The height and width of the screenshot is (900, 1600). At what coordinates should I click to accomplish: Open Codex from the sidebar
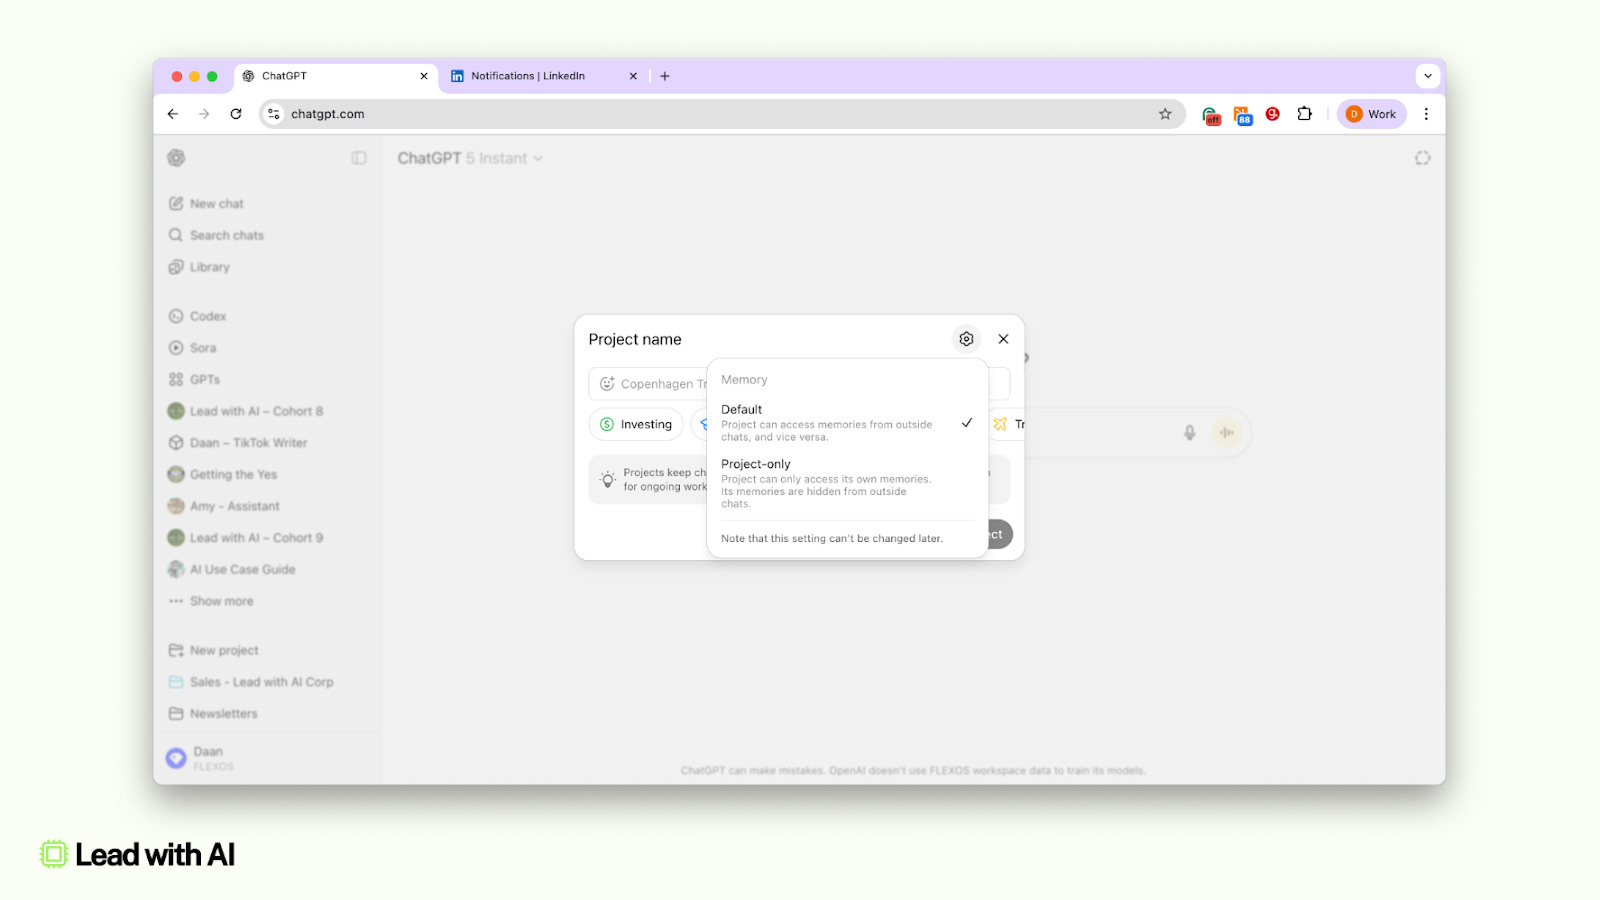198,316
